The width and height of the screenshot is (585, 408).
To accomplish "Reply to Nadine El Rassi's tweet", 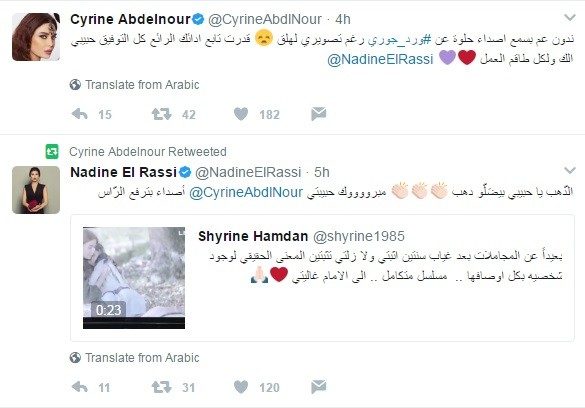I will pyautogui.click(x=79, y=387).
